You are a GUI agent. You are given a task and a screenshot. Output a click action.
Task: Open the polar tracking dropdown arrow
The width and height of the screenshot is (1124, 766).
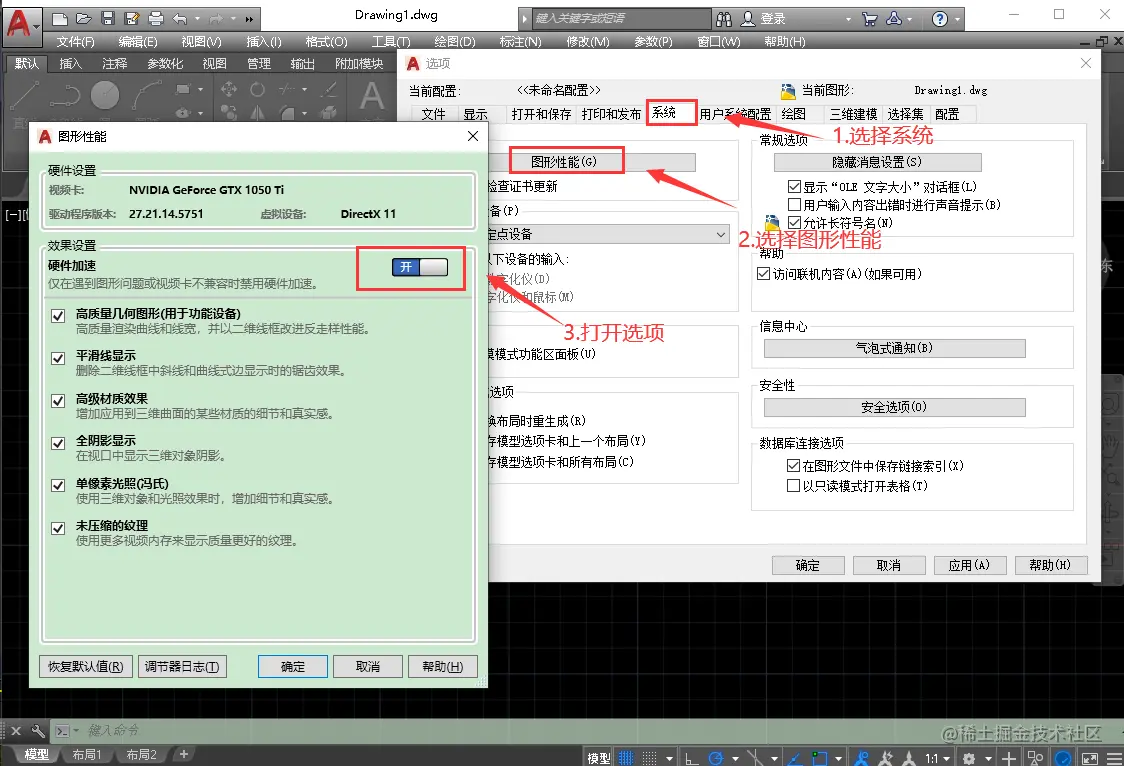[735, 758]
